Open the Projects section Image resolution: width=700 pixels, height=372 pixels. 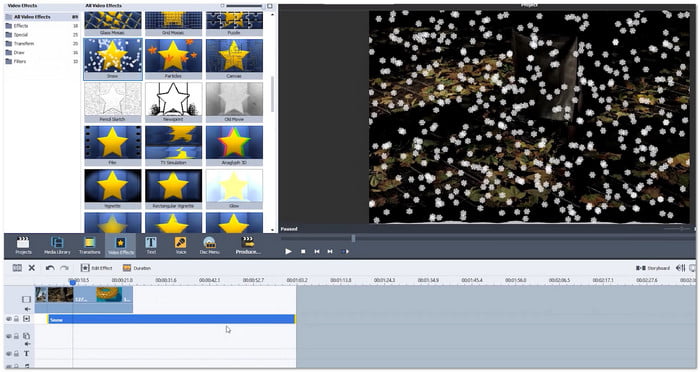(x=23, y=246)
